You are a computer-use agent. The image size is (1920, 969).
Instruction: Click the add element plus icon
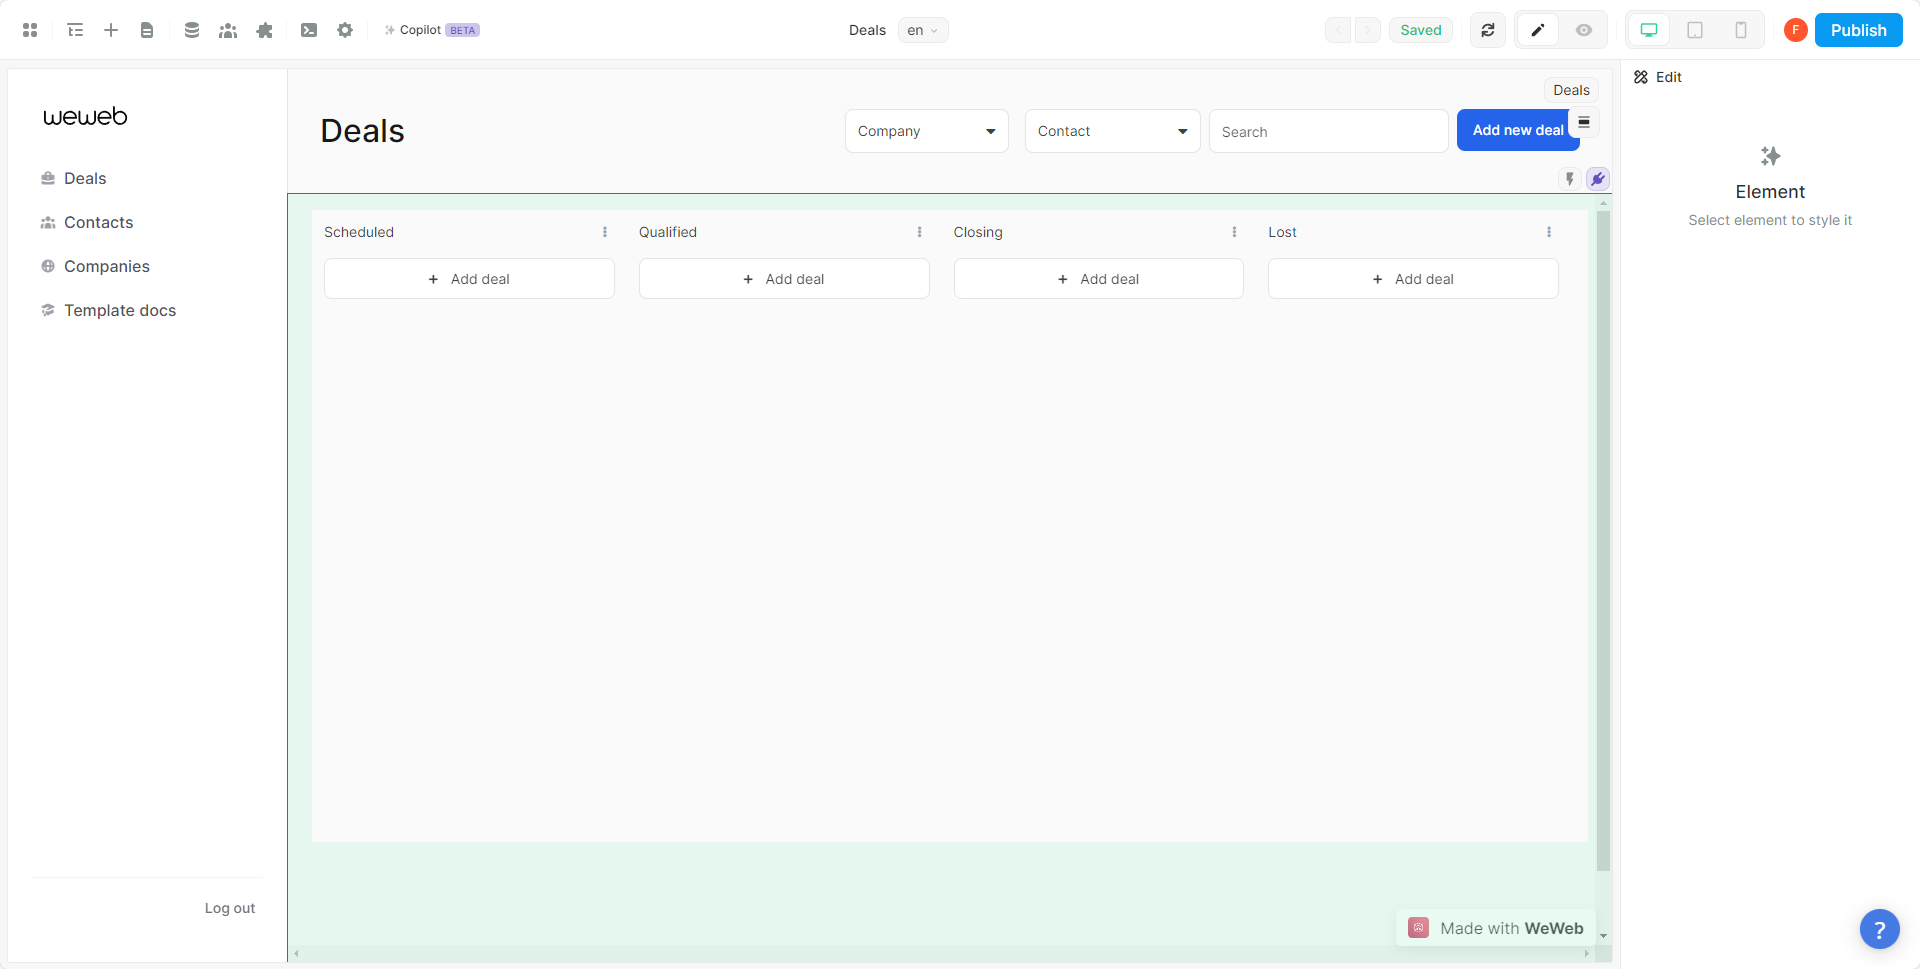click(x=111, y=30)
